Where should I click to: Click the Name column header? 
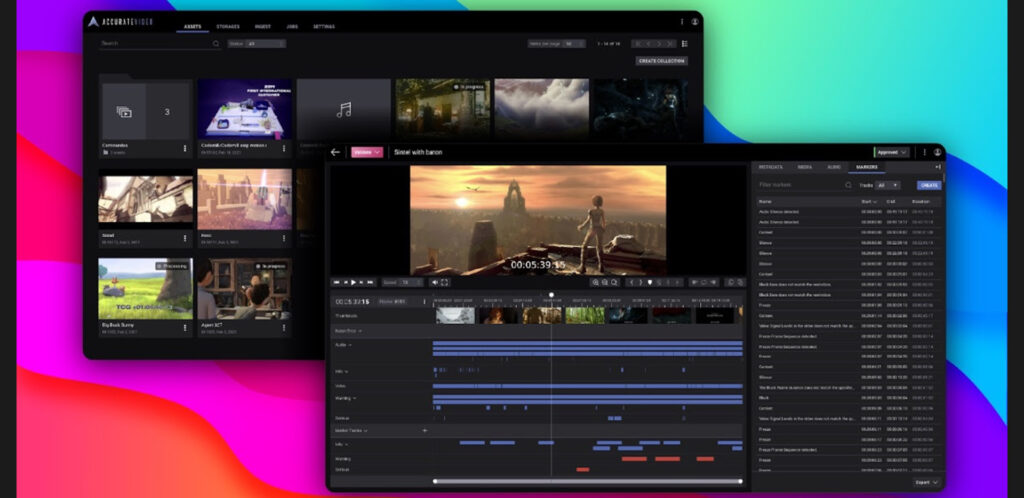point(765,202)
